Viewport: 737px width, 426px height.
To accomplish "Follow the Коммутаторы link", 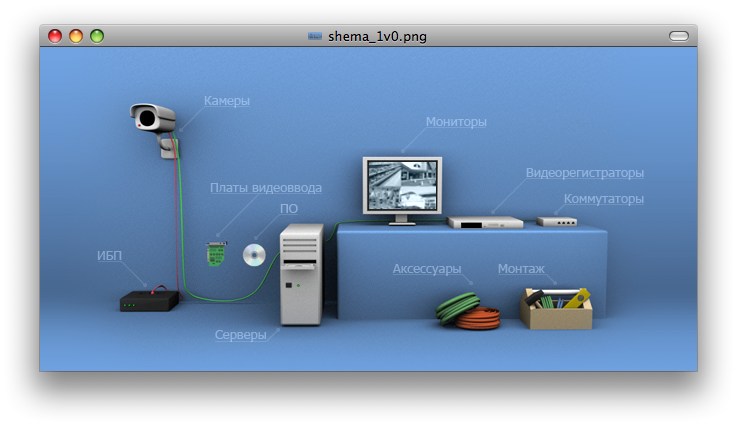I will click(604, 199).
